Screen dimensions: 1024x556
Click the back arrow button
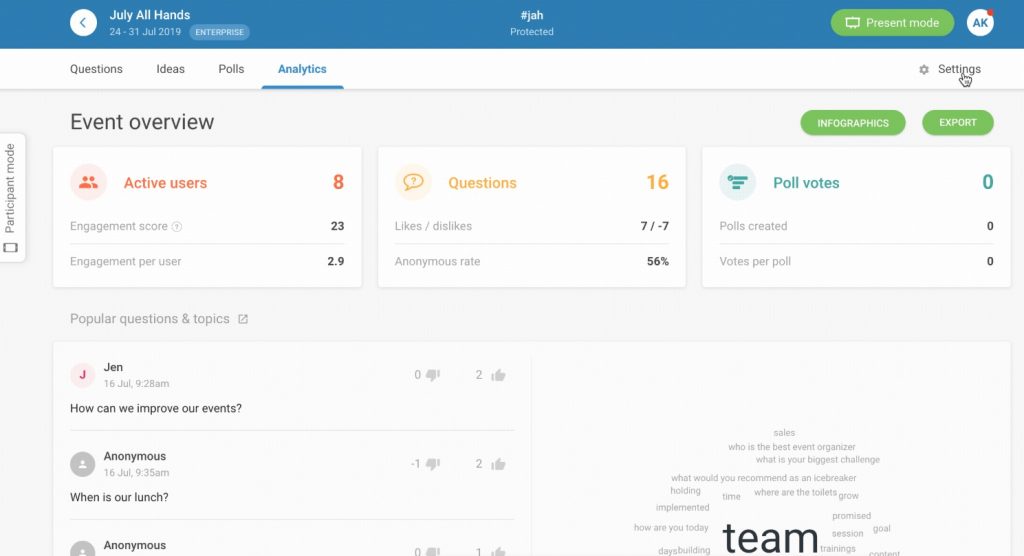point(83,22)
